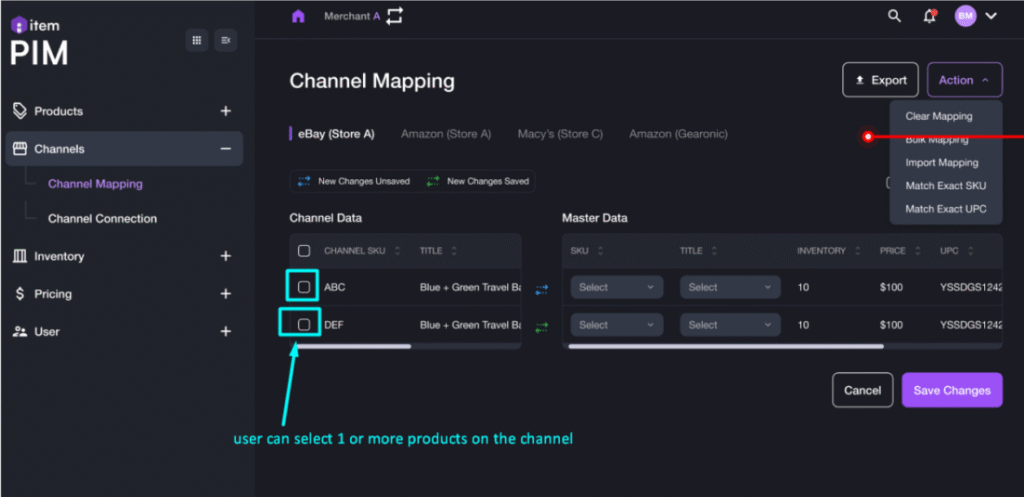Open SKU Select dropdown in first row

pyautogui.click(x=616, y=288)
